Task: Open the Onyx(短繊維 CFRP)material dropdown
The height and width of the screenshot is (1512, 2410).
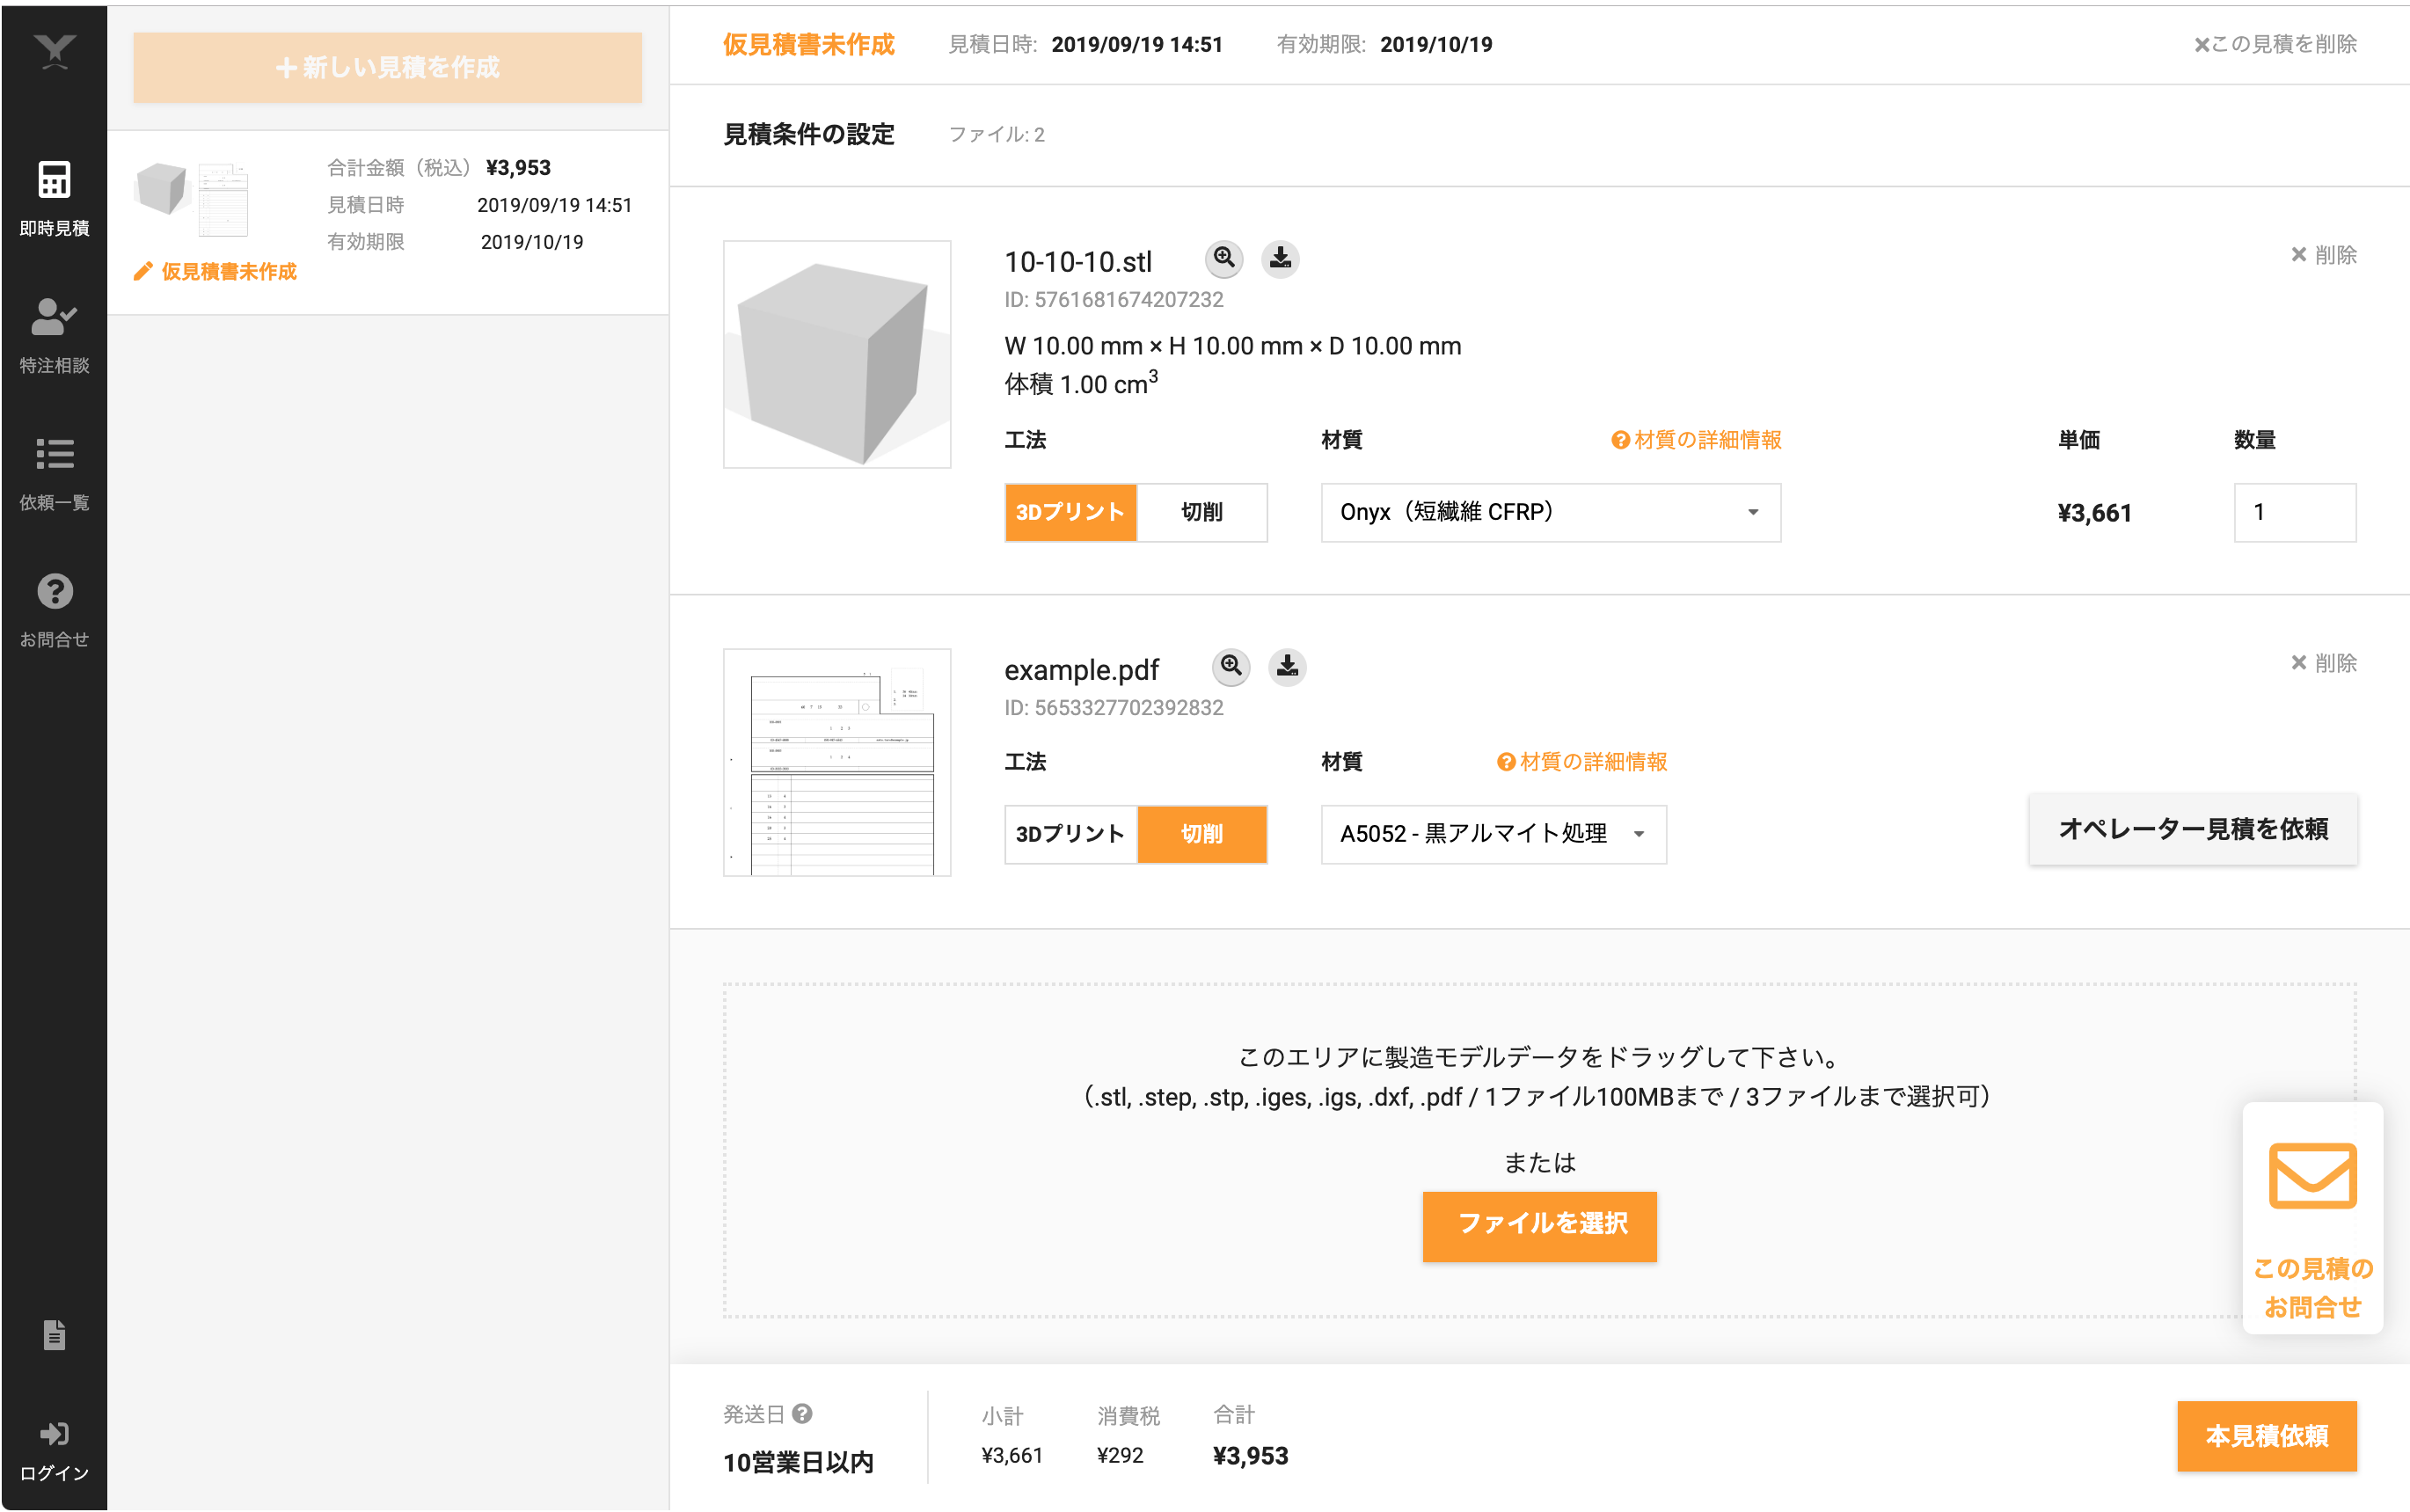Action: click(x=1550, y=513)
